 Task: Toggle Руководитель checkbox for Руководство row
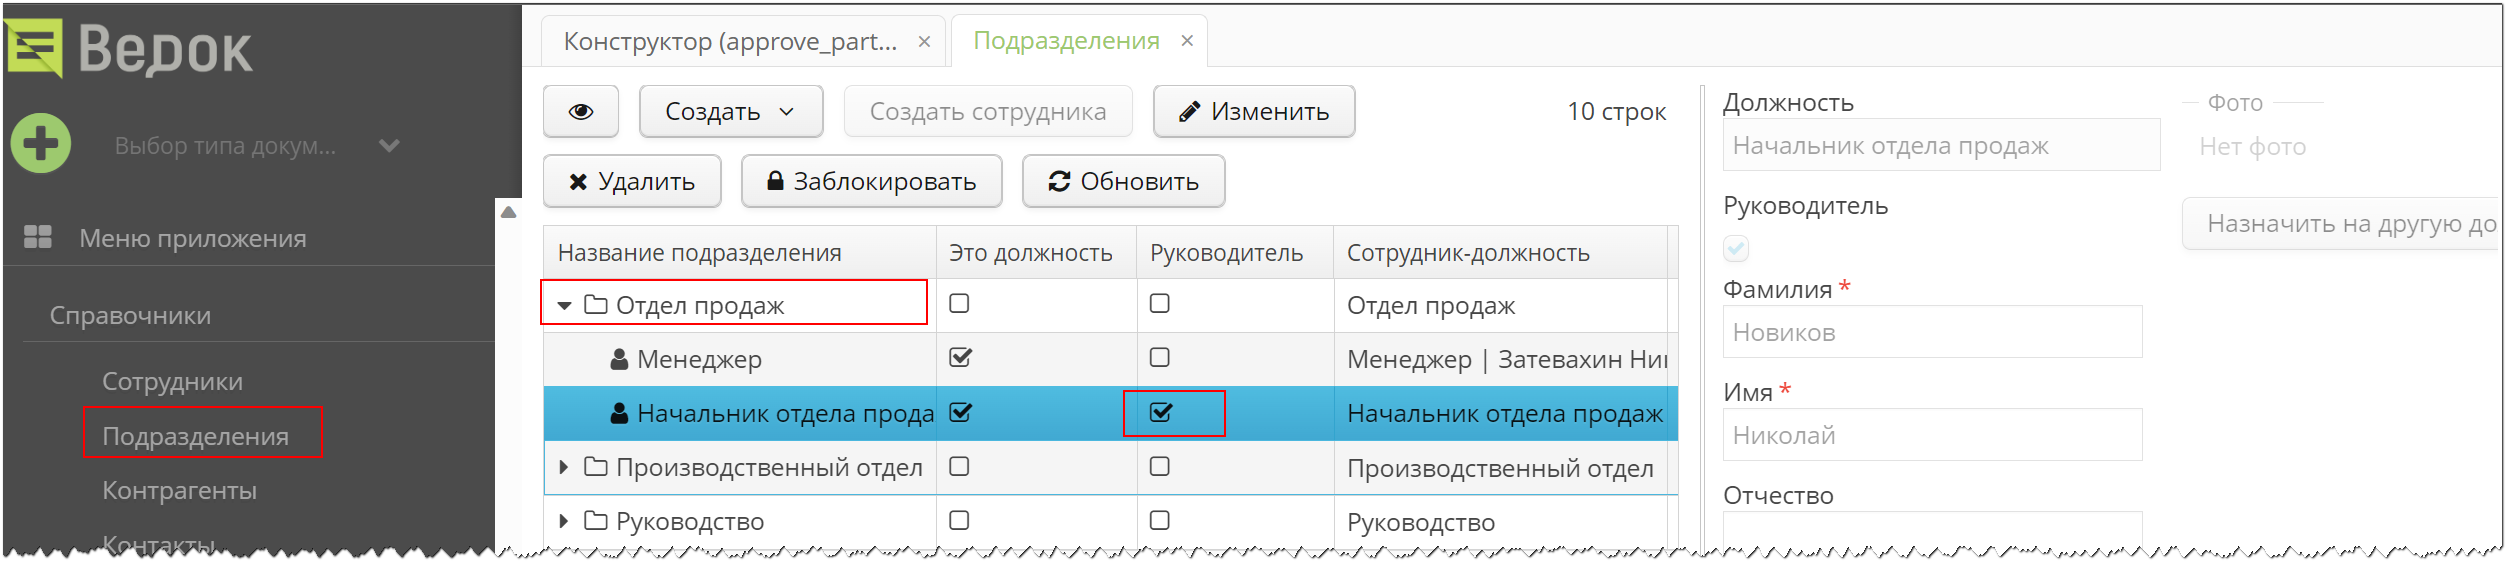pos(1160,520)
